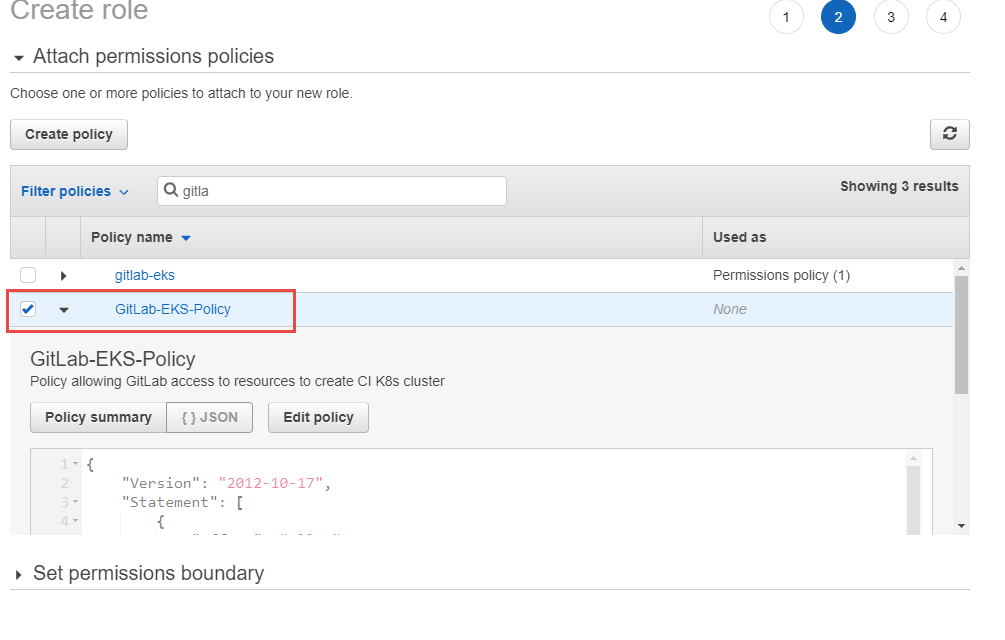Check the gitlab-eks policy checkbox

(28, 275)
